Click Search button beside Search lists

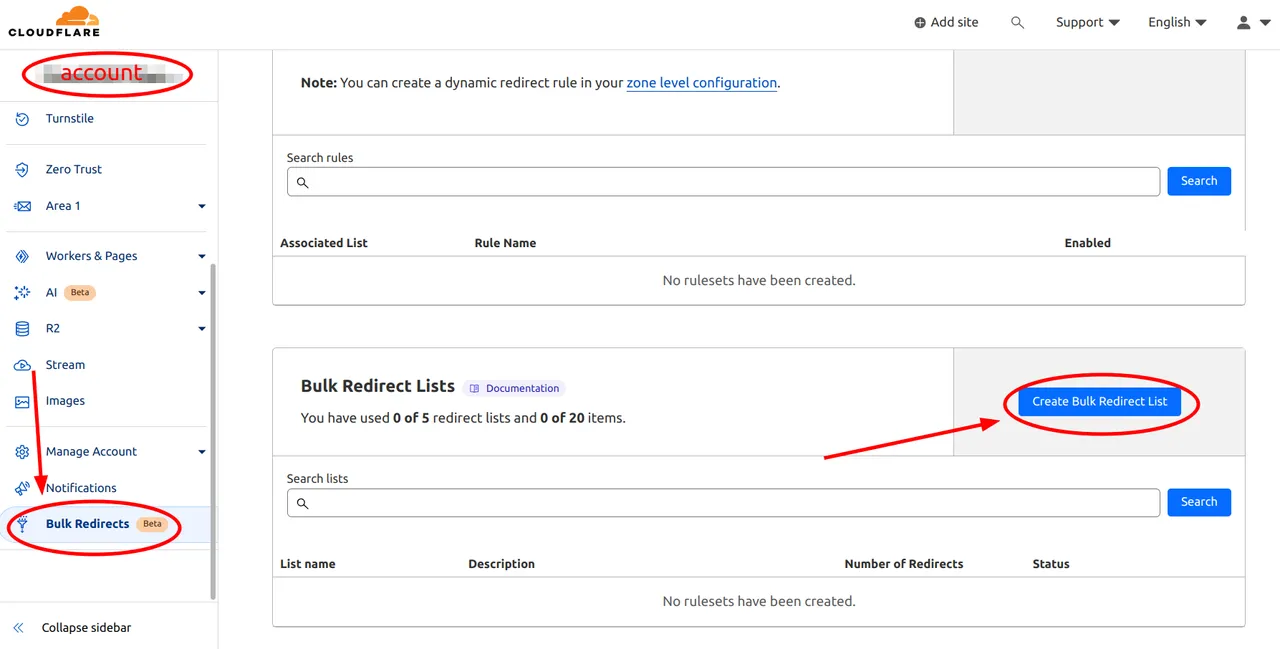[x=1199, y=502]
